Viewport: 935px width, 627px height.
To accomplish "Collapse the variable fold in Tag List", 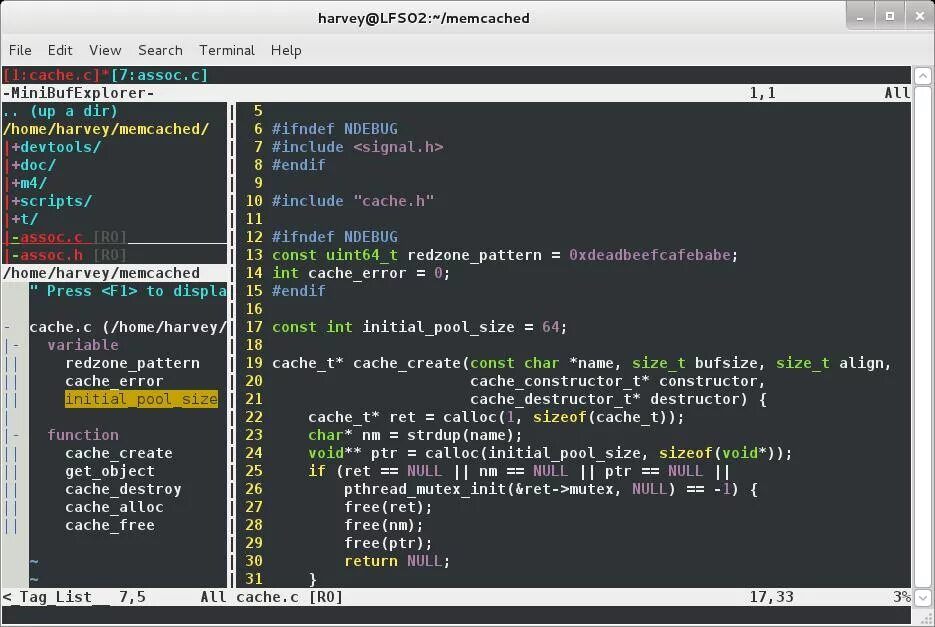I will coord(16,345).
